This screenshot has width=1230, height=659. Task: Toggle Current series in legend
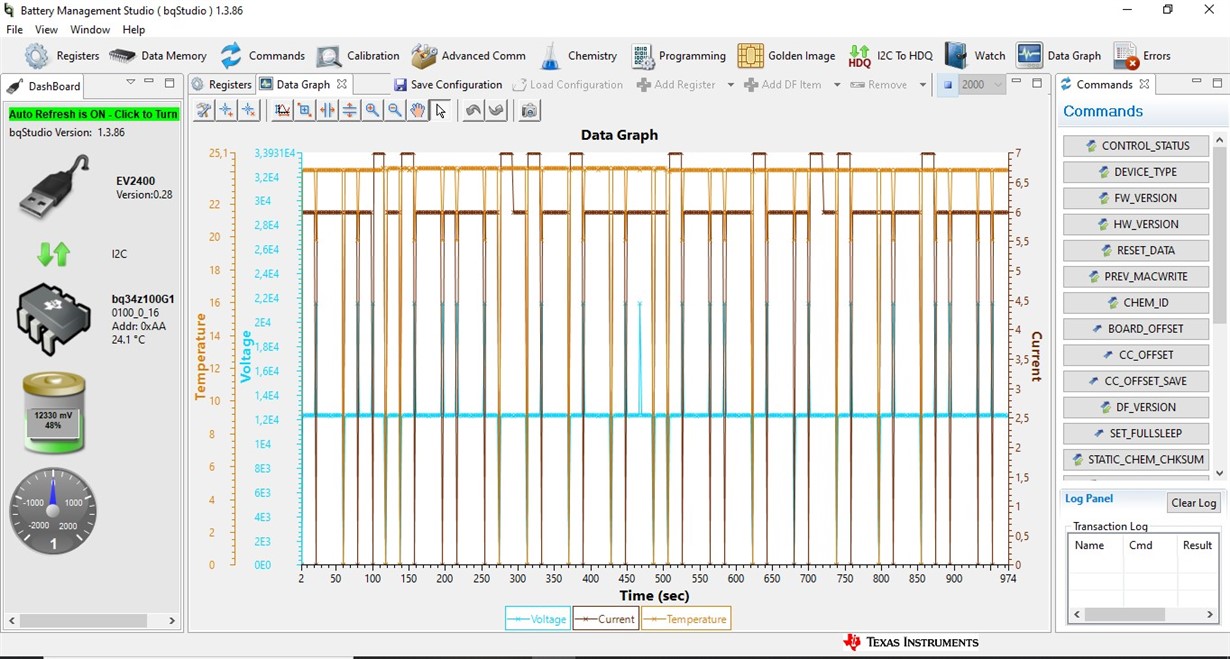606,619
